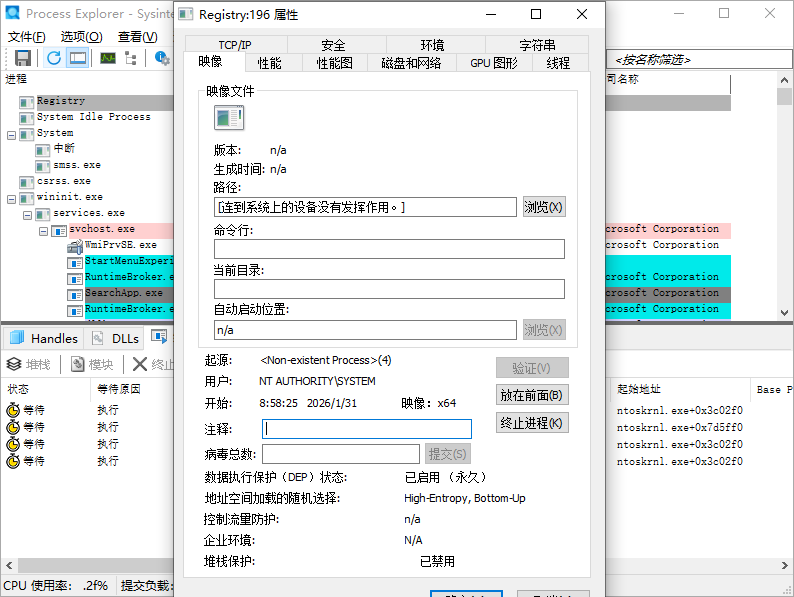Select the Registry process icon in tree

(26, 102)
